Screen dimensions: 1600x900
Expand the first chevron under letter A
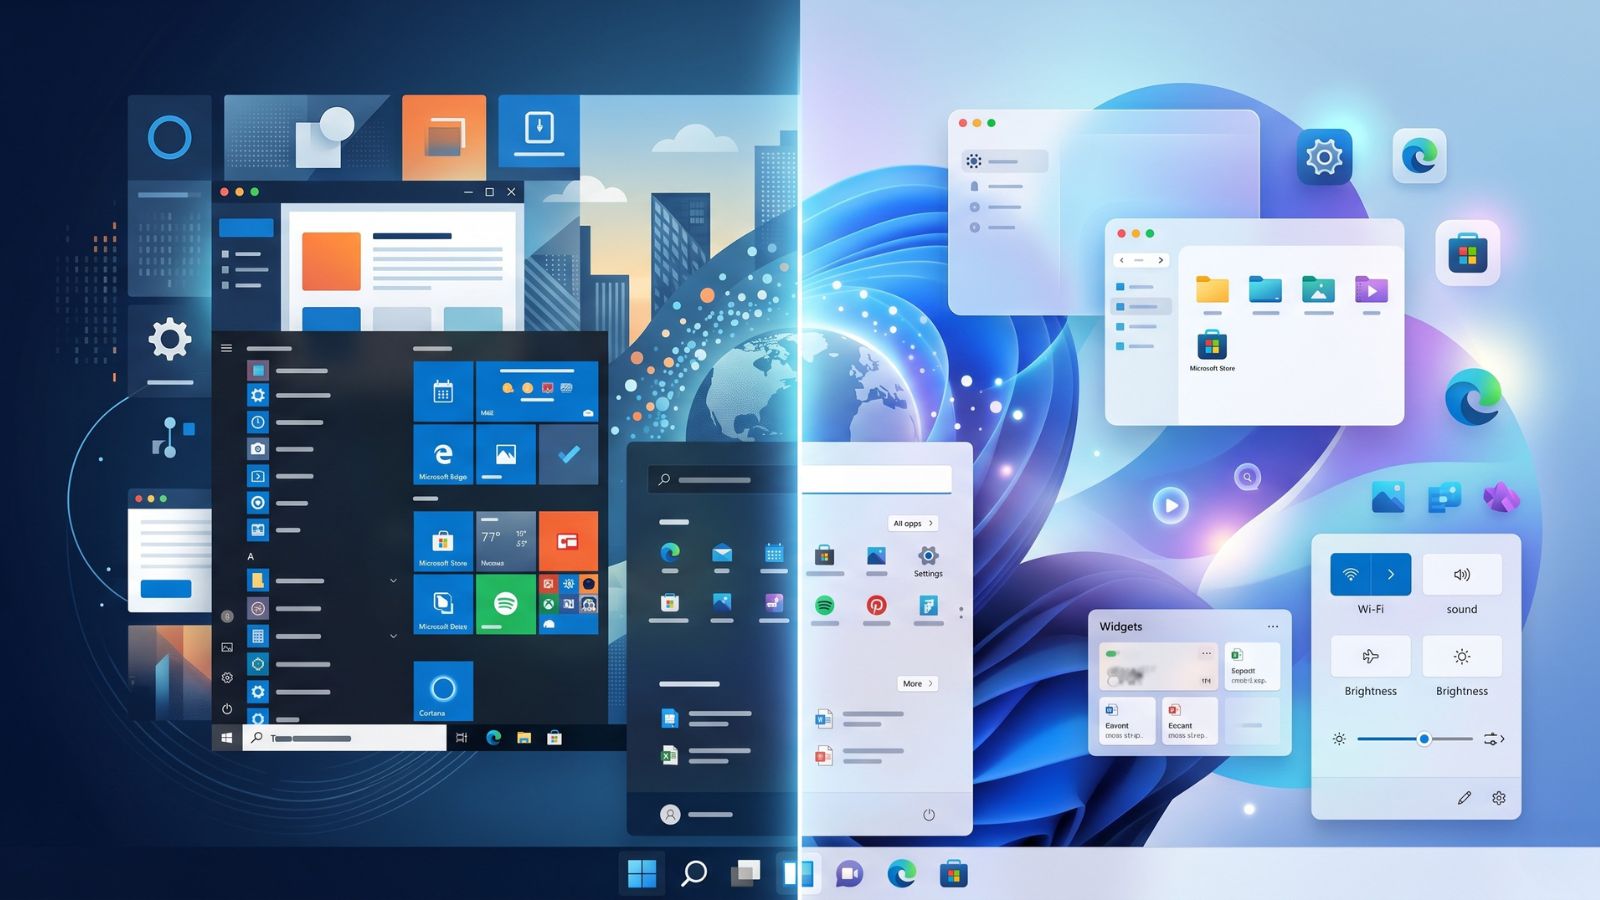click(393, 580)
